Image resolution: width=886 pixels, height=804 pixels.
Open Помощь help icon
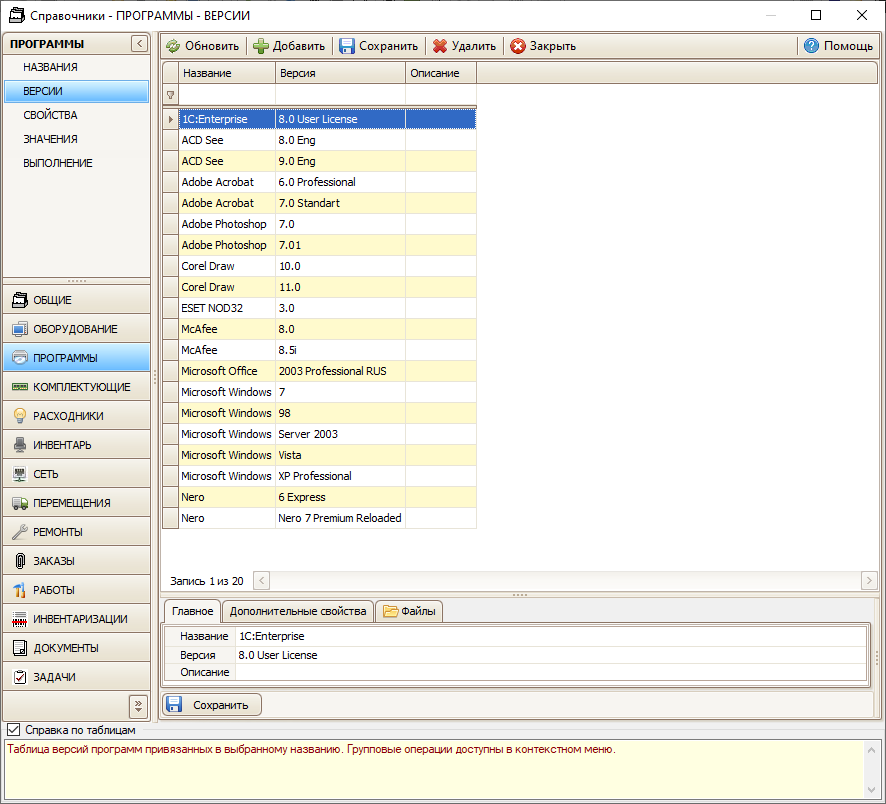tap(811, 46)
